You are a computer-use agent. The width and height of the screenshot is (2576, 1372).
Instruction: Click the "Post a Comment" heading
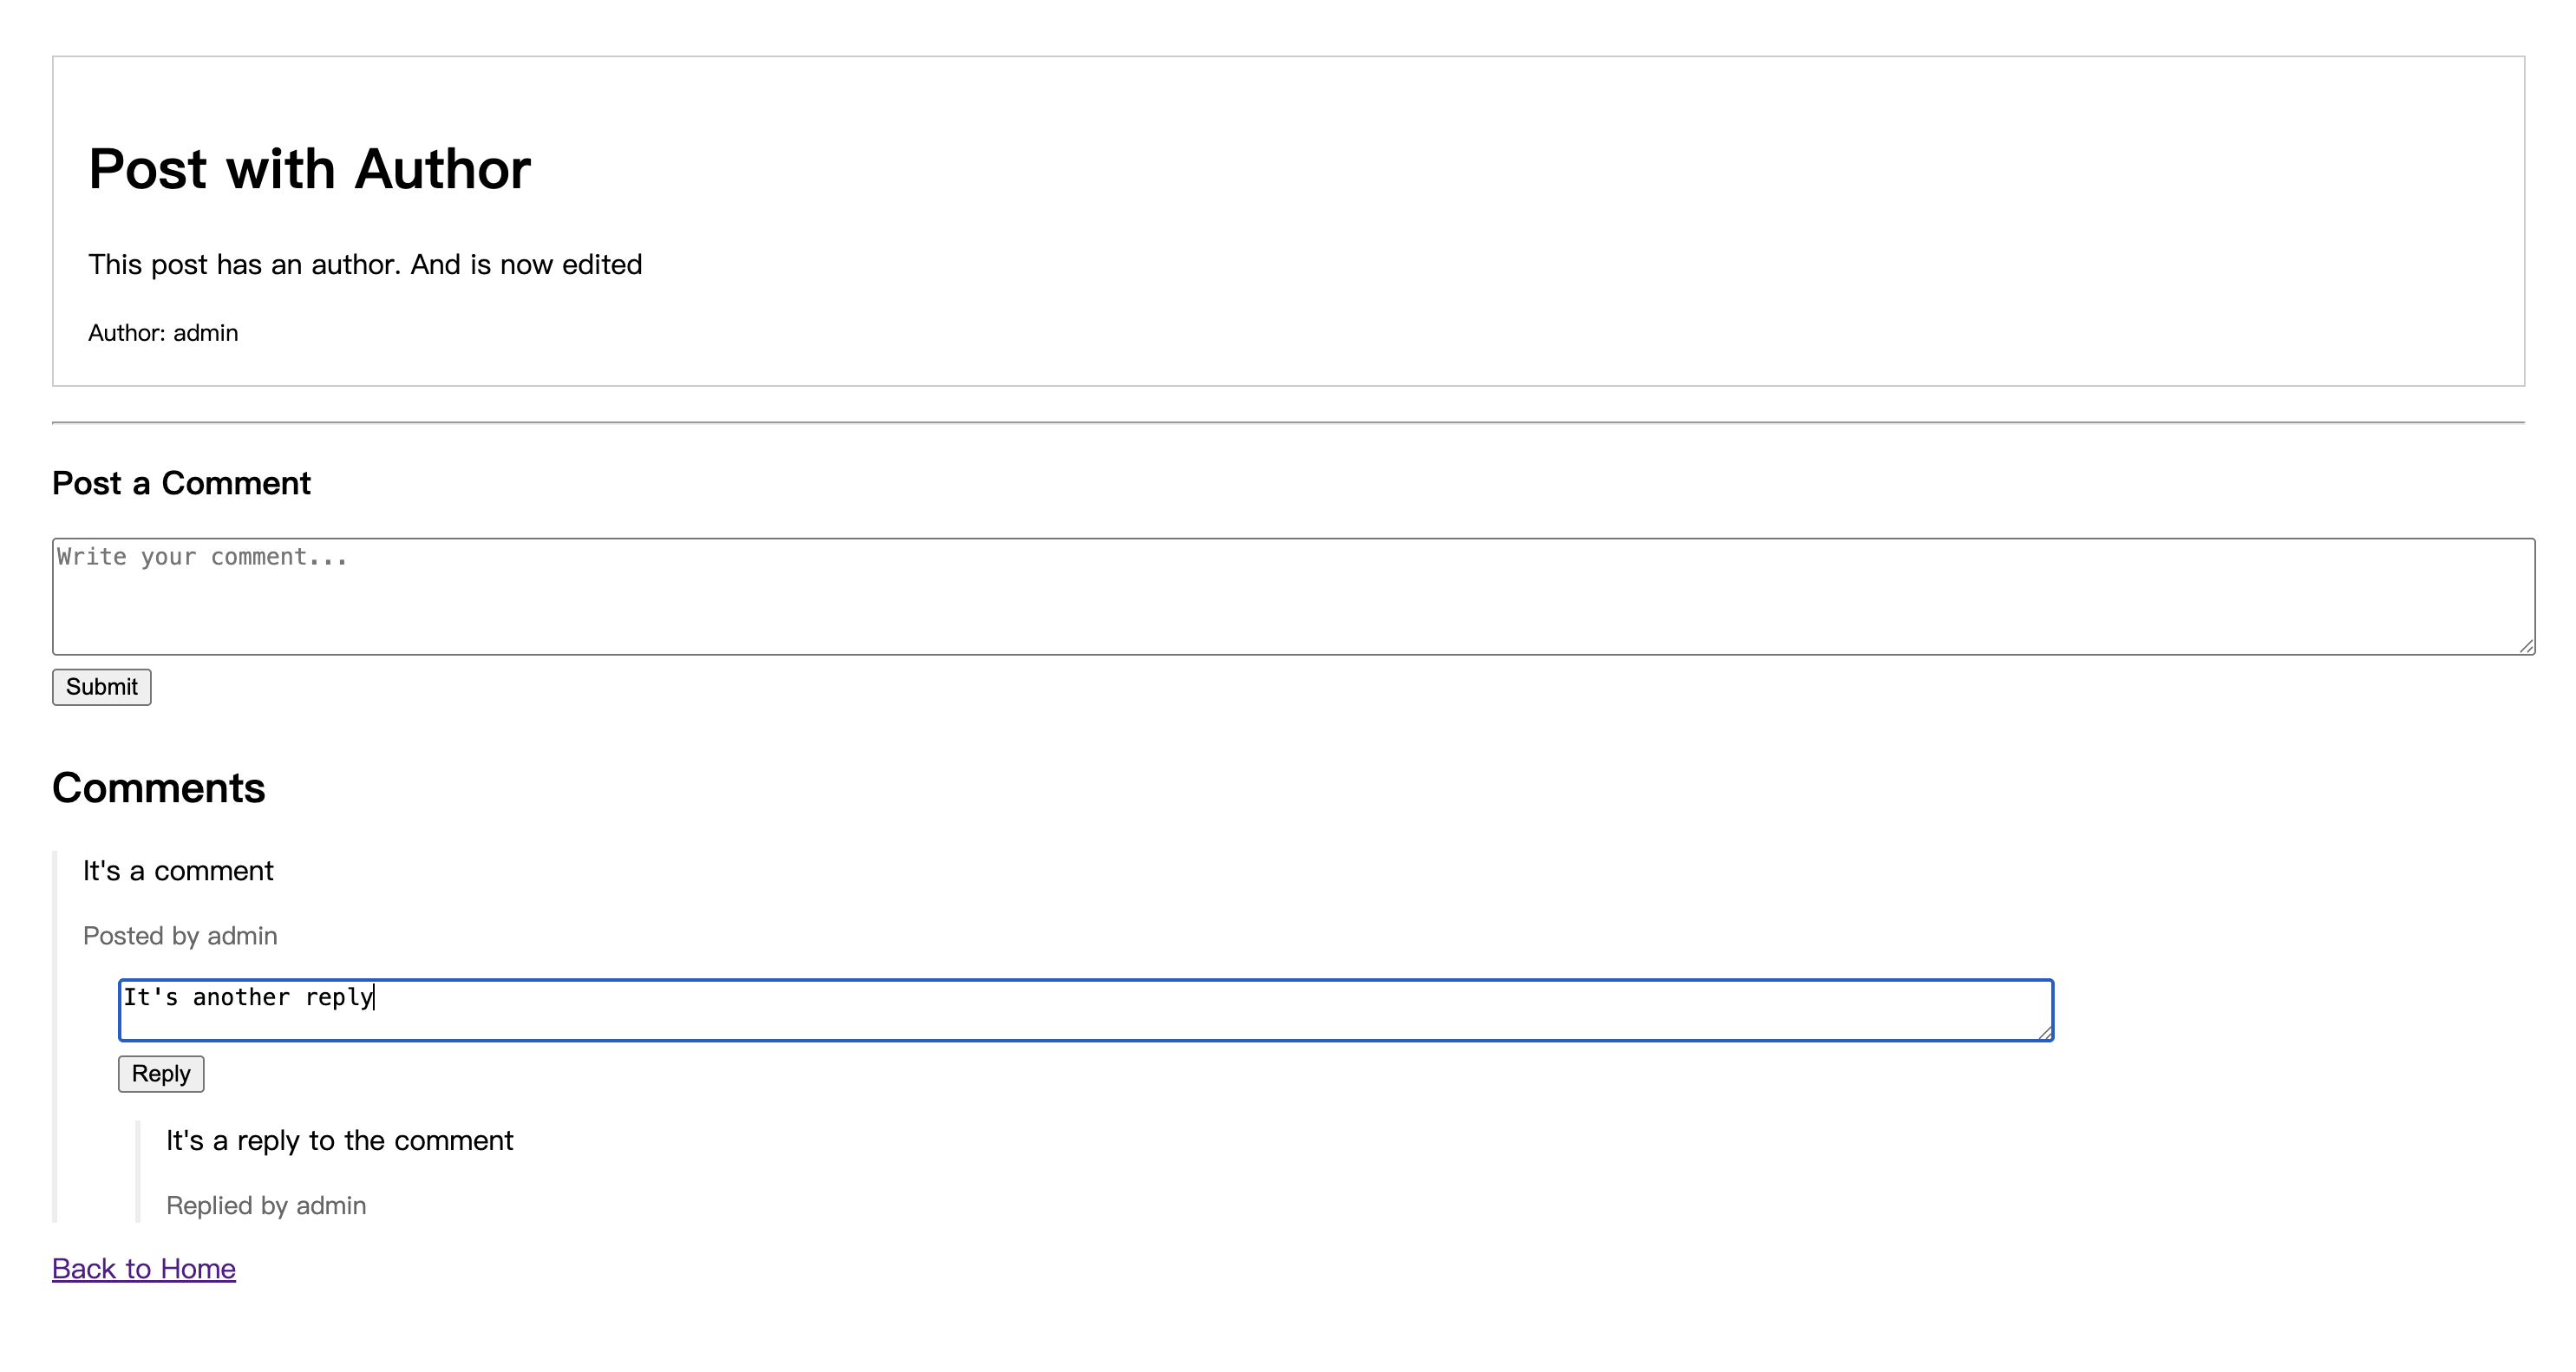181,484
